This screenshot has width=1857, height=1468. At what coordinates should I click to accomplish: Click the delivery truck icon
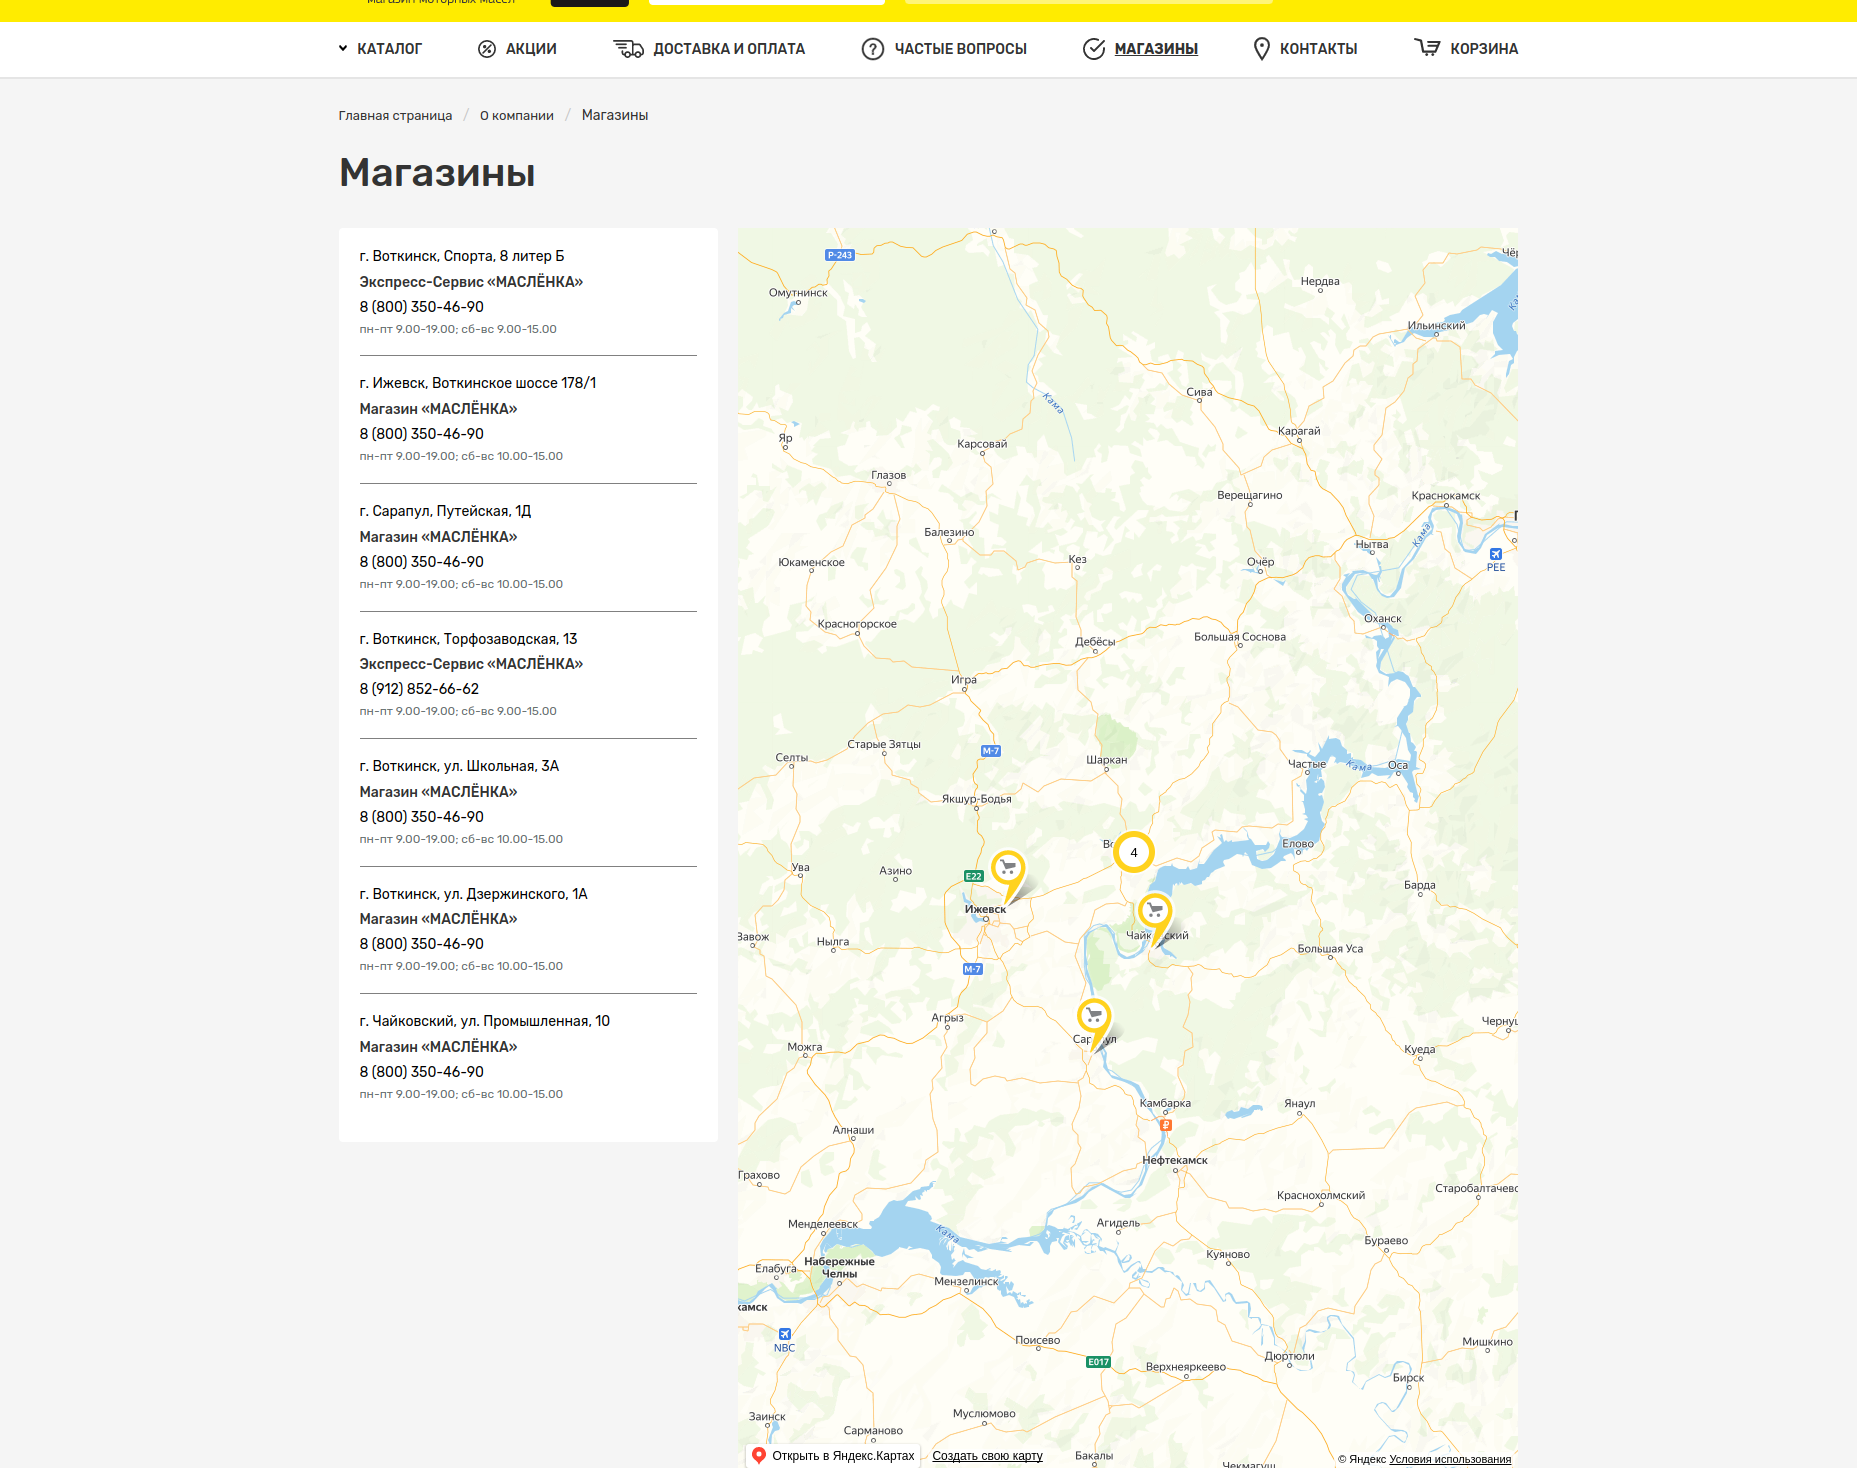(x=628, y=49)
